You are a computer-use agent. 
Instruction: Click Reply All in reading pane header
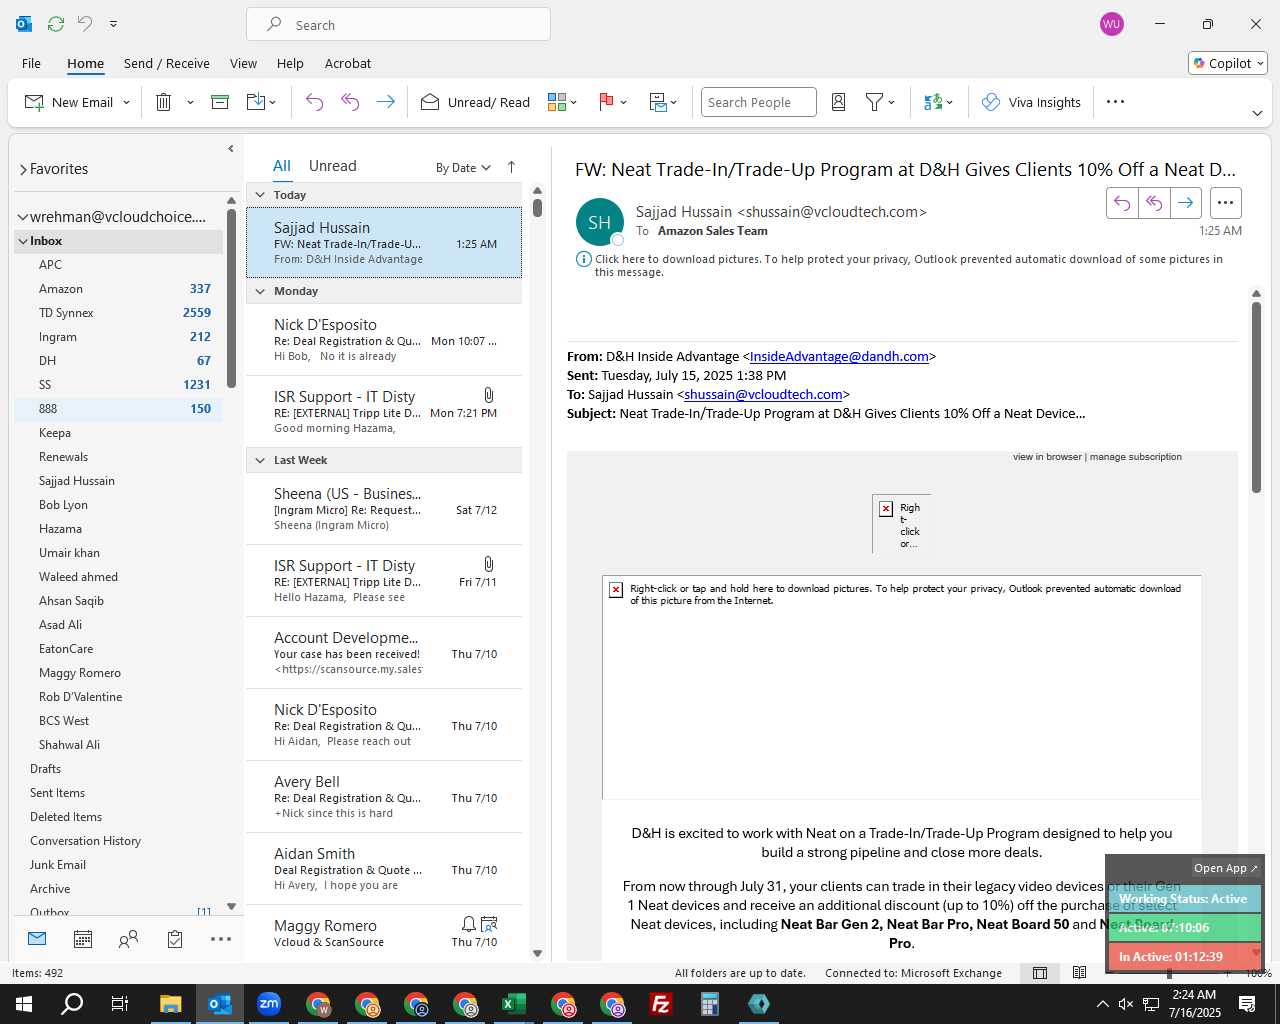(1154, 203)
